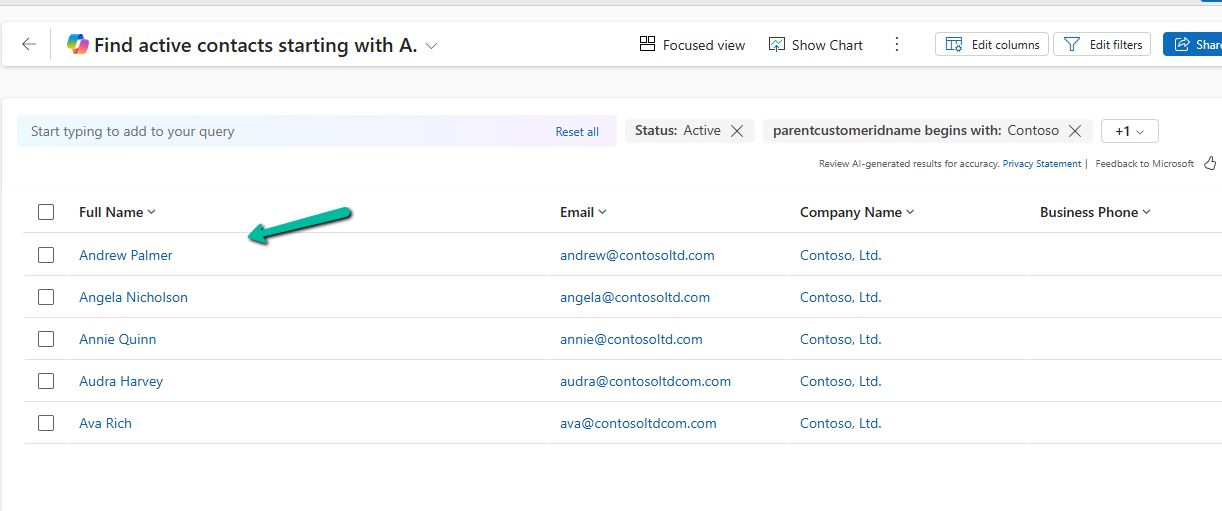1222x511 pixels.
Task: Open the Edit filters panel
Action: [1103, 45]
